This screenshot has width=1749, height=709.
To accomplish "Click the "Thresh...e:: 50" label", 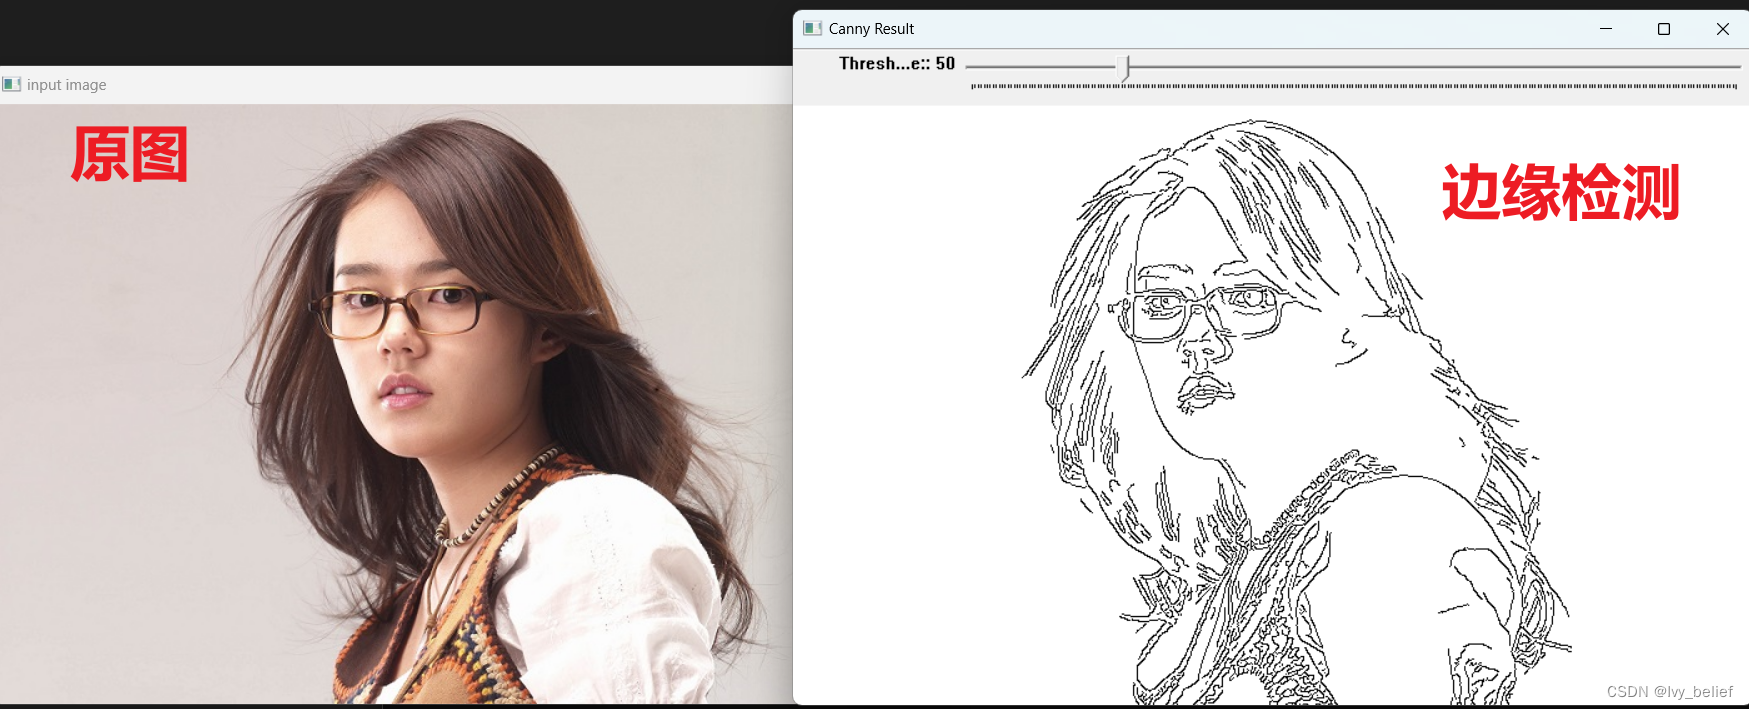I will 897,63.
